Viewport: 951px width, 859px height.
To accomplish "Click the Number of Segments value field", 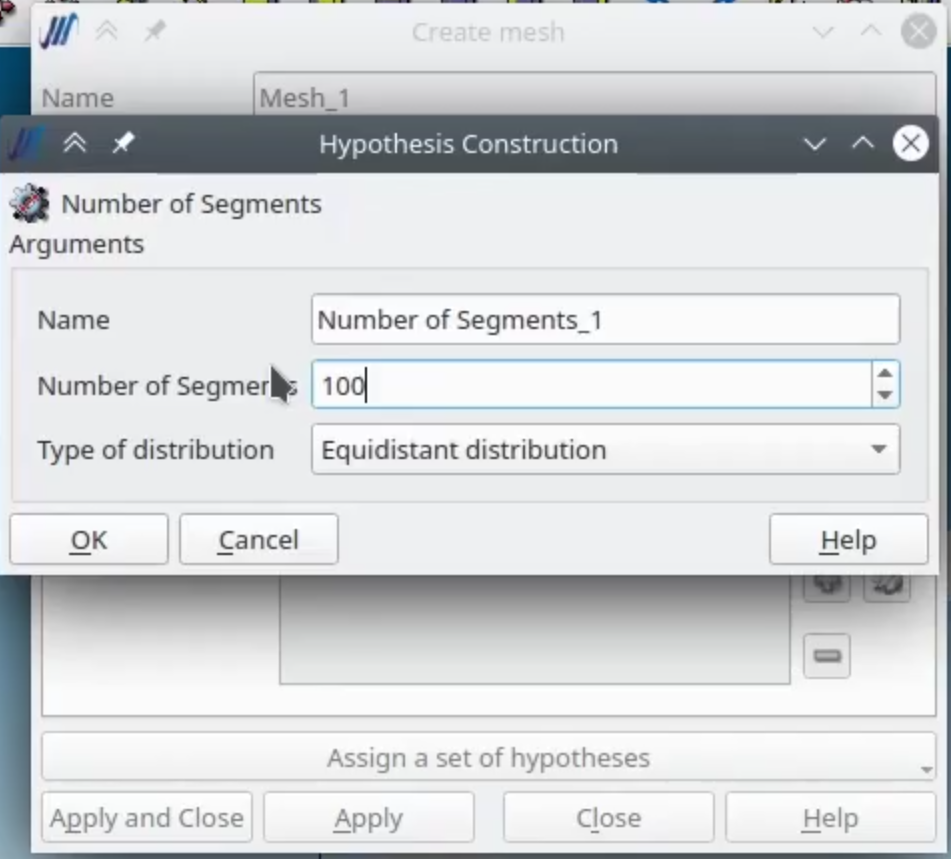I will tap(592, 385).
